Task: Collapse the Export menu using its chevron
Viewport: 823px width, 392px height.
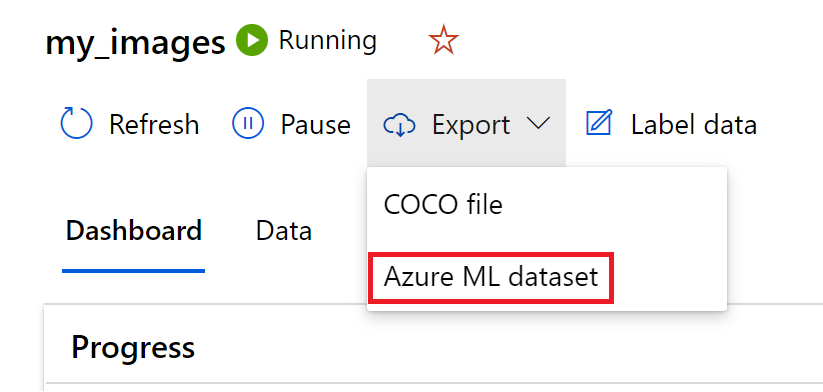Action: 537,124
